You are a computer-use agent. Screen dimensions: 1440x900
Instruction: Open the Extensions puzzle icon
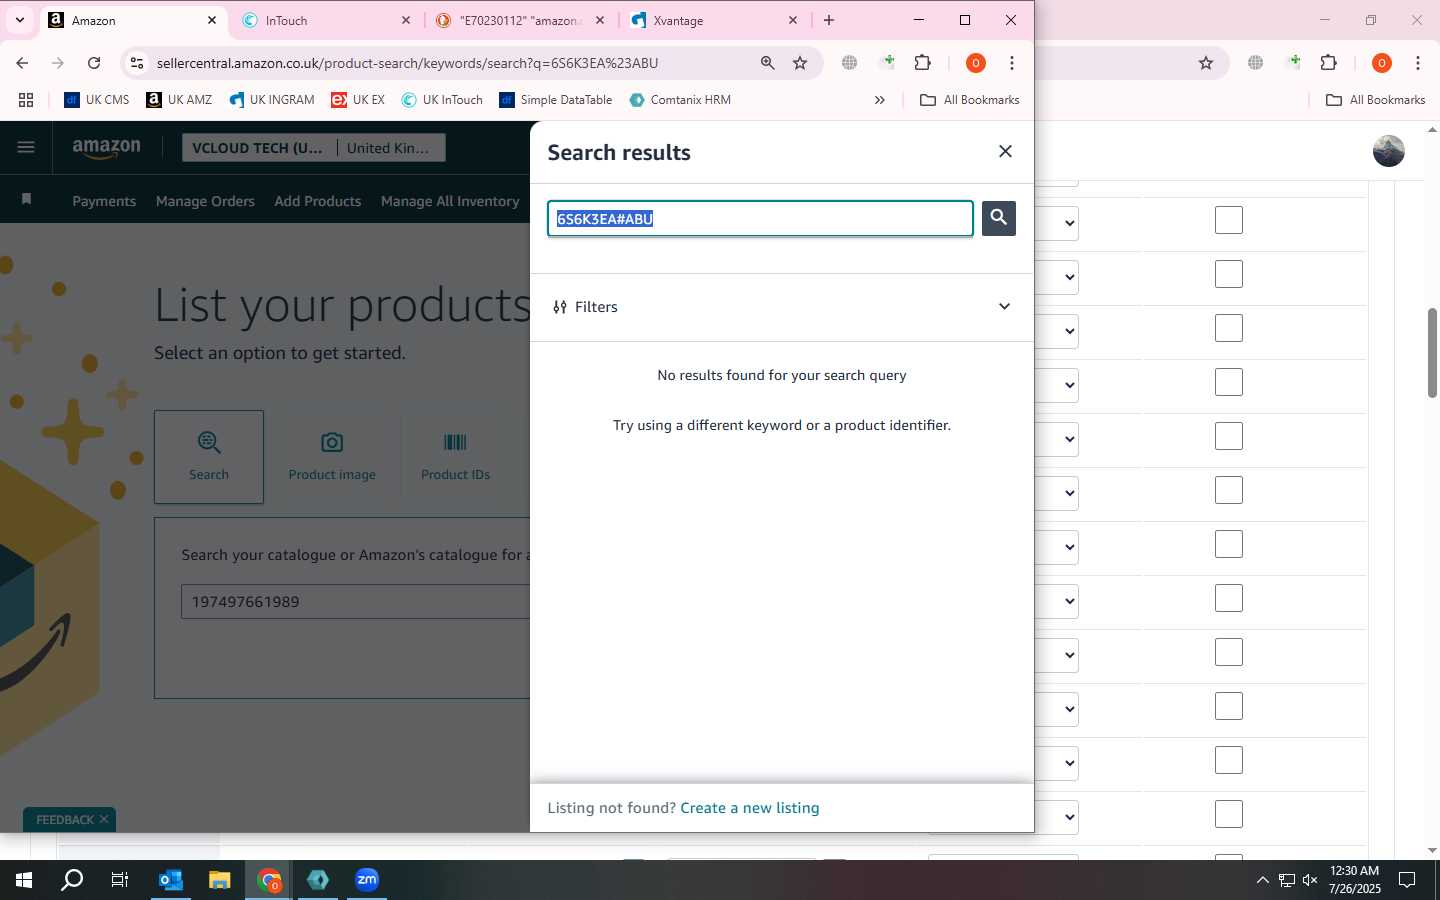923,63
